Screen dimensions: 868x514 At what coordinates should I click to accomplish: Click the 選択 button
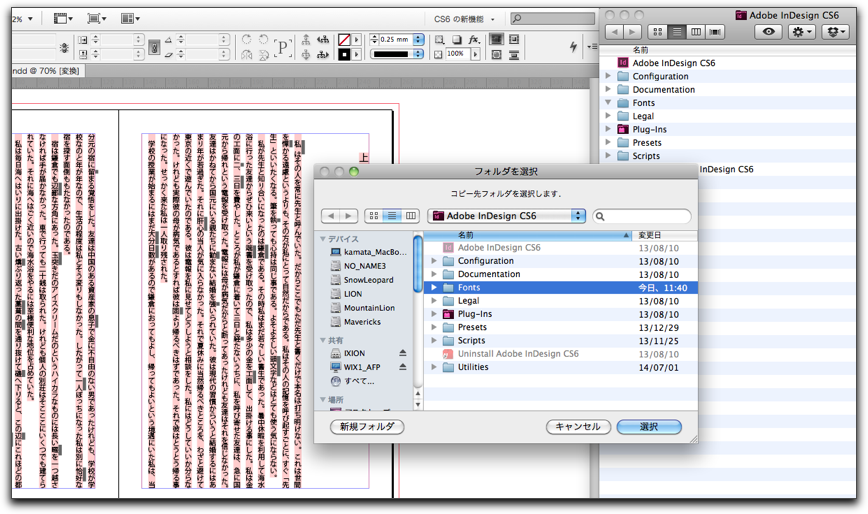(649, 427)
